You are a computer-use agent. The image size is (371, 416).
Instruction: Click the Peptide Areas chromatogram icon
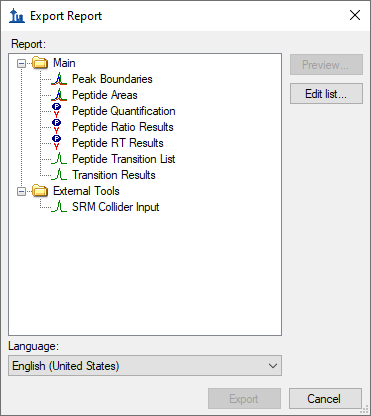[59, 95]
